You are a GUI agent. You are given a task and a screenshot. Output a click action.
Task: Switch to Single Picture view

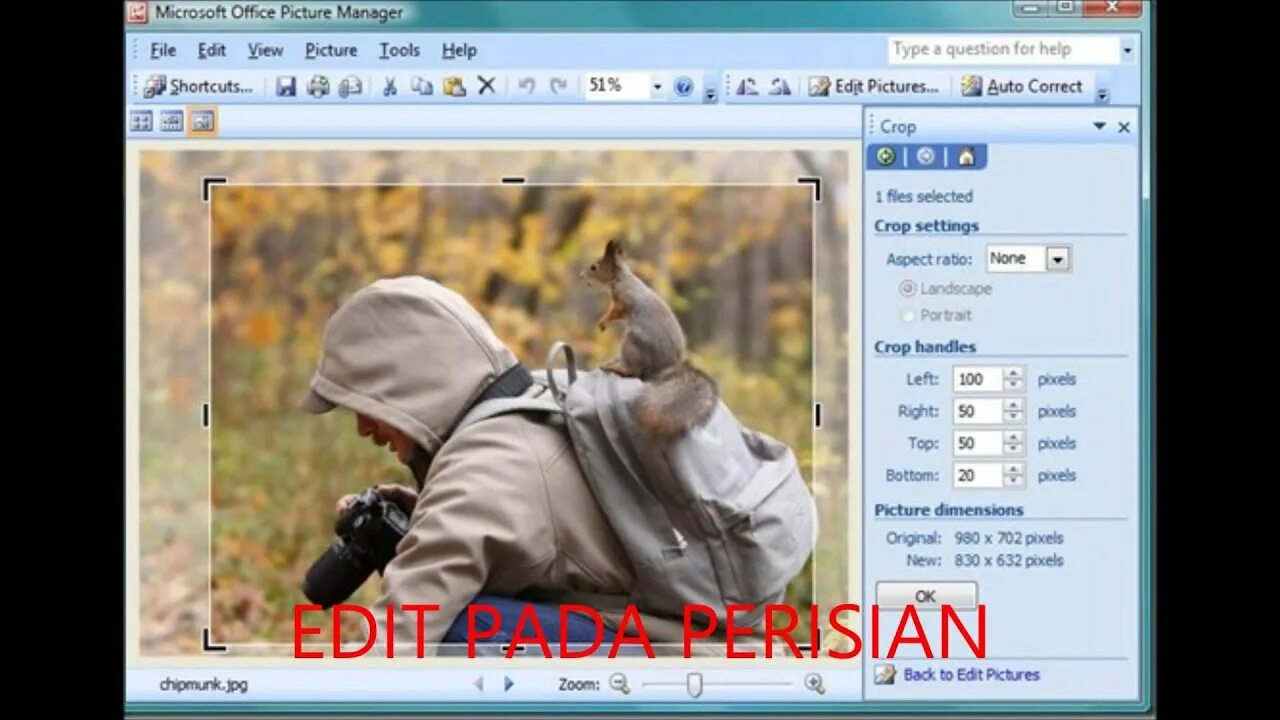[x=202, y=121]
